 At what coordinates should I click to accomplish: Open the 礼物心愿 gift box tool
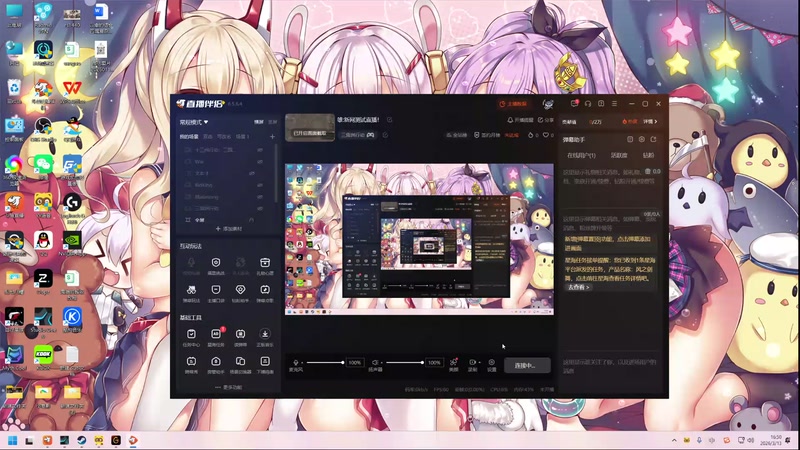(265, 266)
